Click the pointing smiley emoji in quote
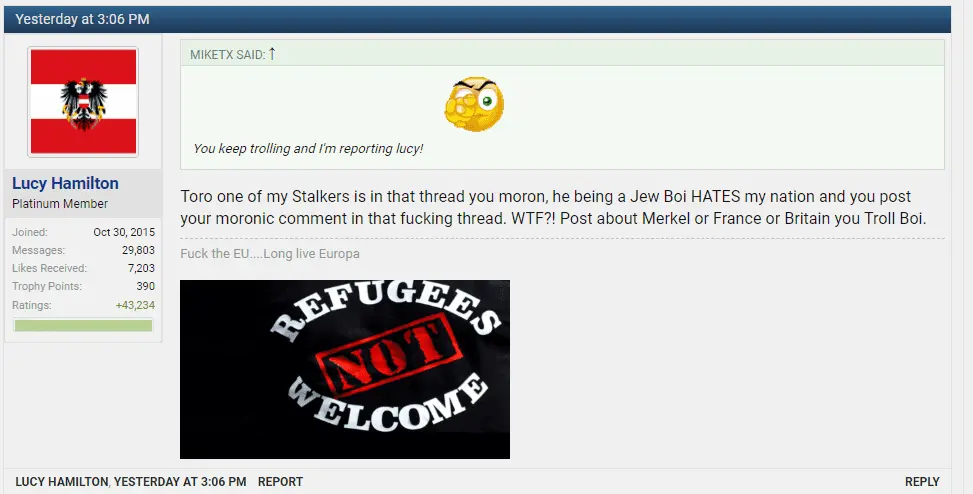Image resolution: width=973 pixels, height=494 pixels. pyautogui.click(x=474, y=104)
